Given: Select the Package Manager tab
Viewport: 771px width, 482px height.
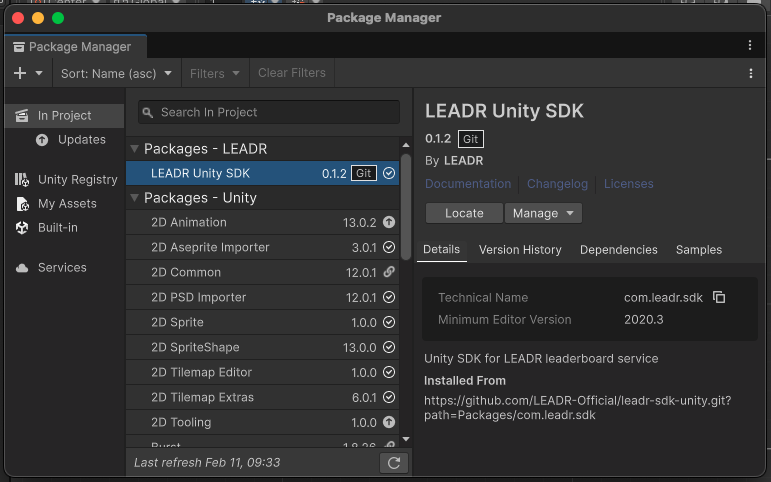Looking at the screenshot, I should 75,47.
